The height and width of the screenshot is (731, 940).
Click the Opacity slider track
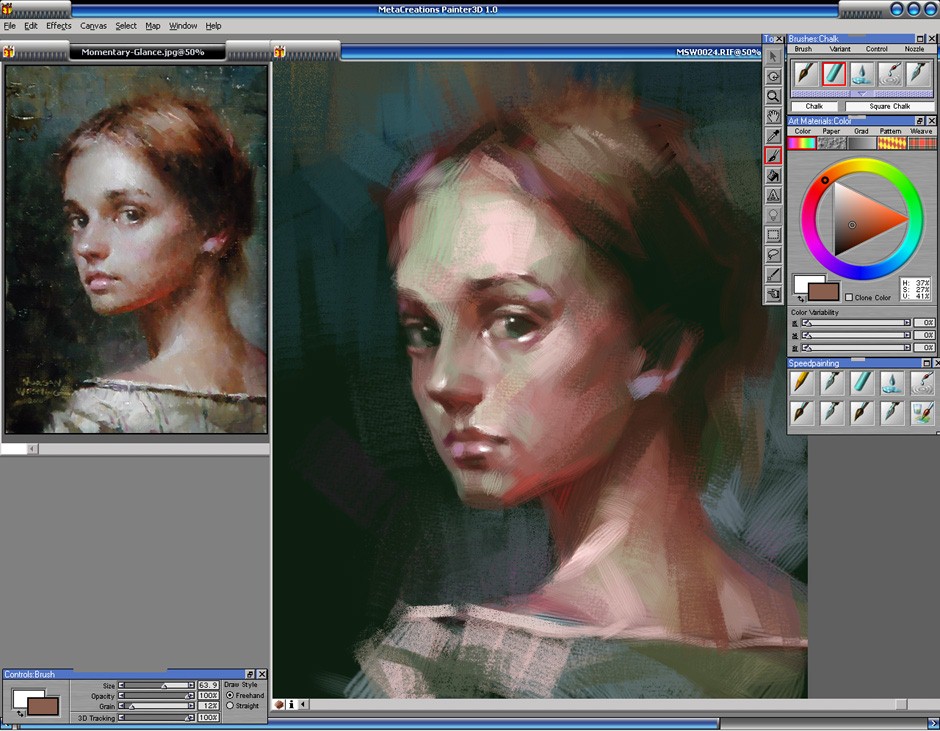coord(156,696)
